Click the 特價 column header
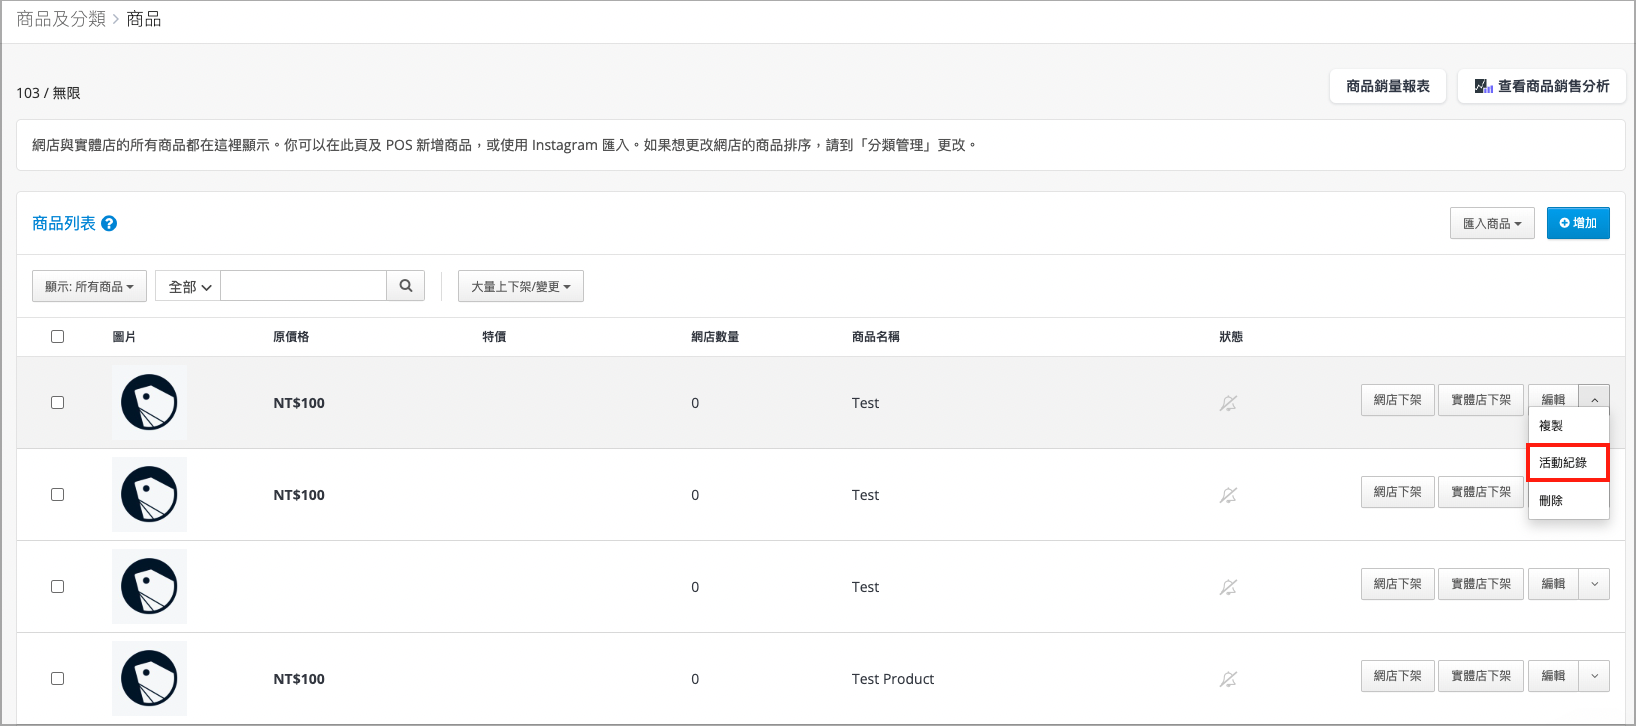This screenshot has height=726, width=1636. [x=494, y=337]
